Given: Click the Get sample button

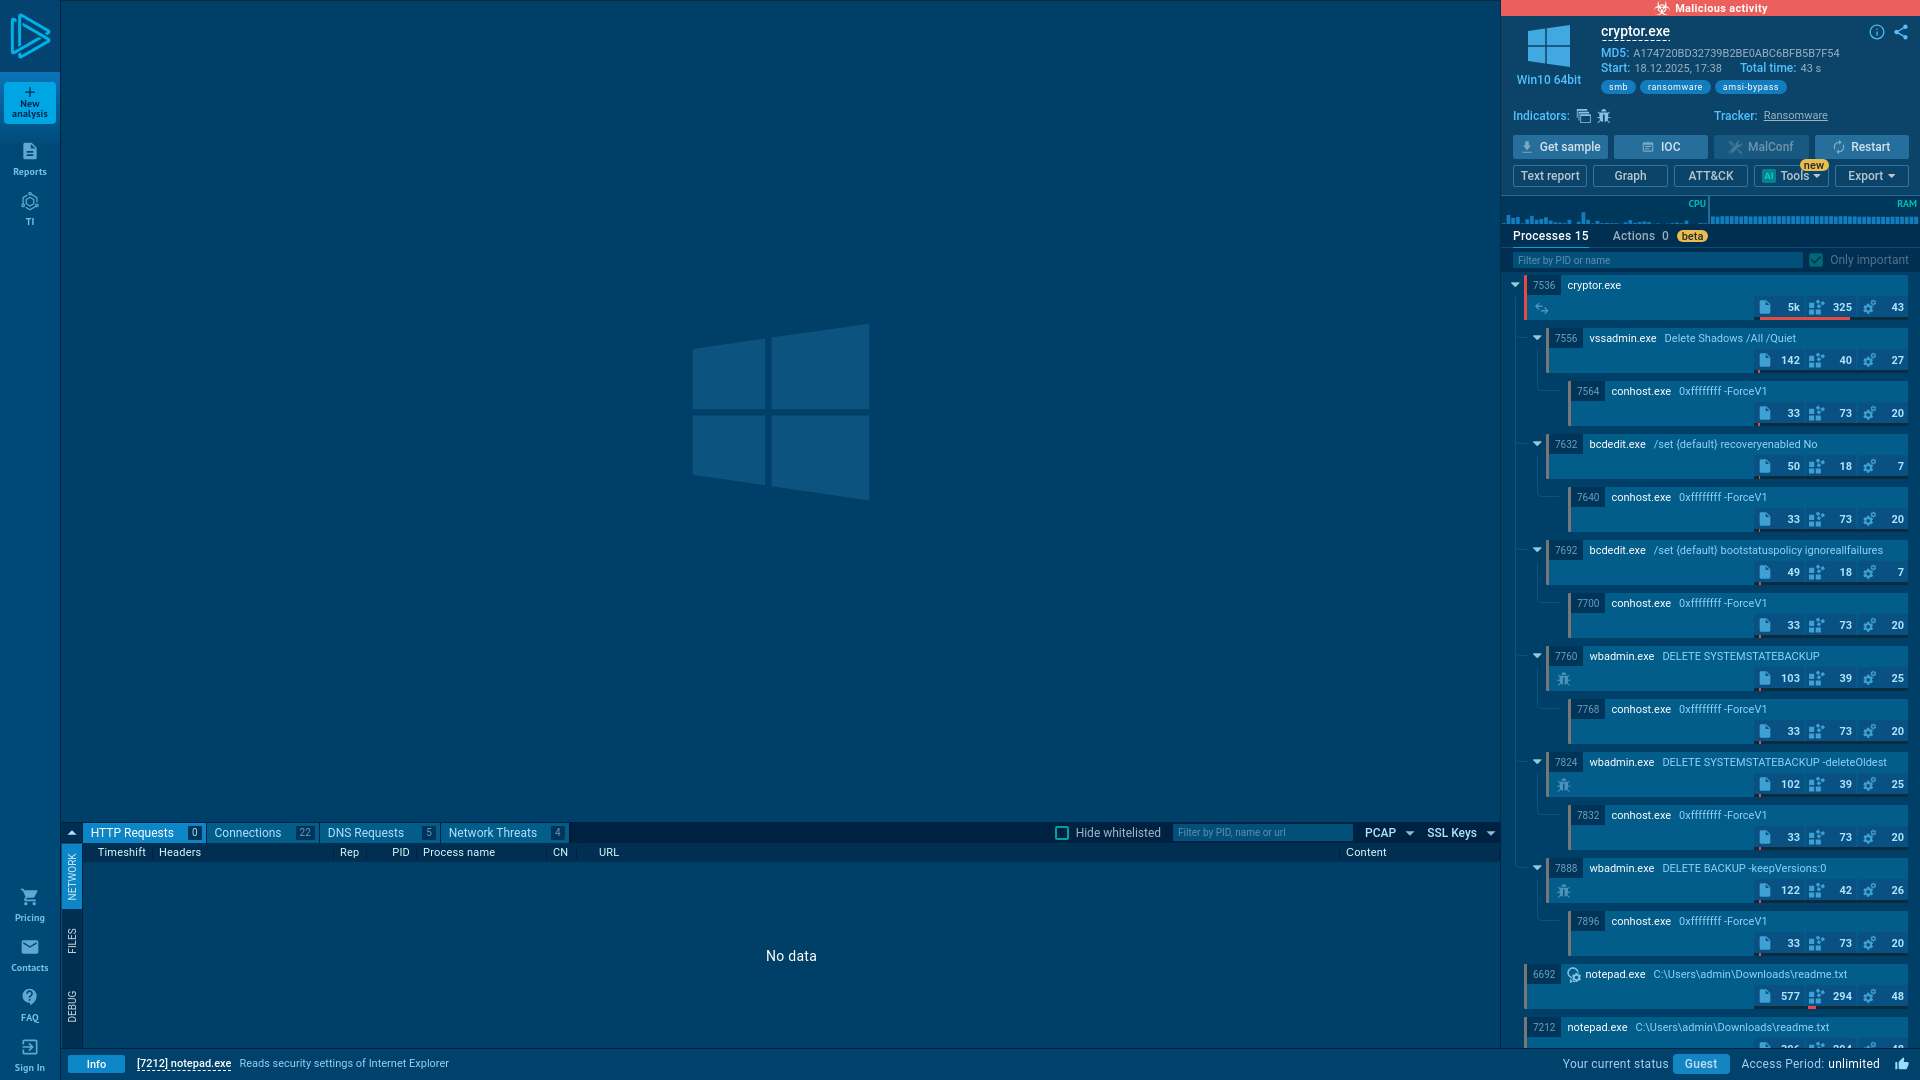Looking at the screenshot, I should [1560, 147].
